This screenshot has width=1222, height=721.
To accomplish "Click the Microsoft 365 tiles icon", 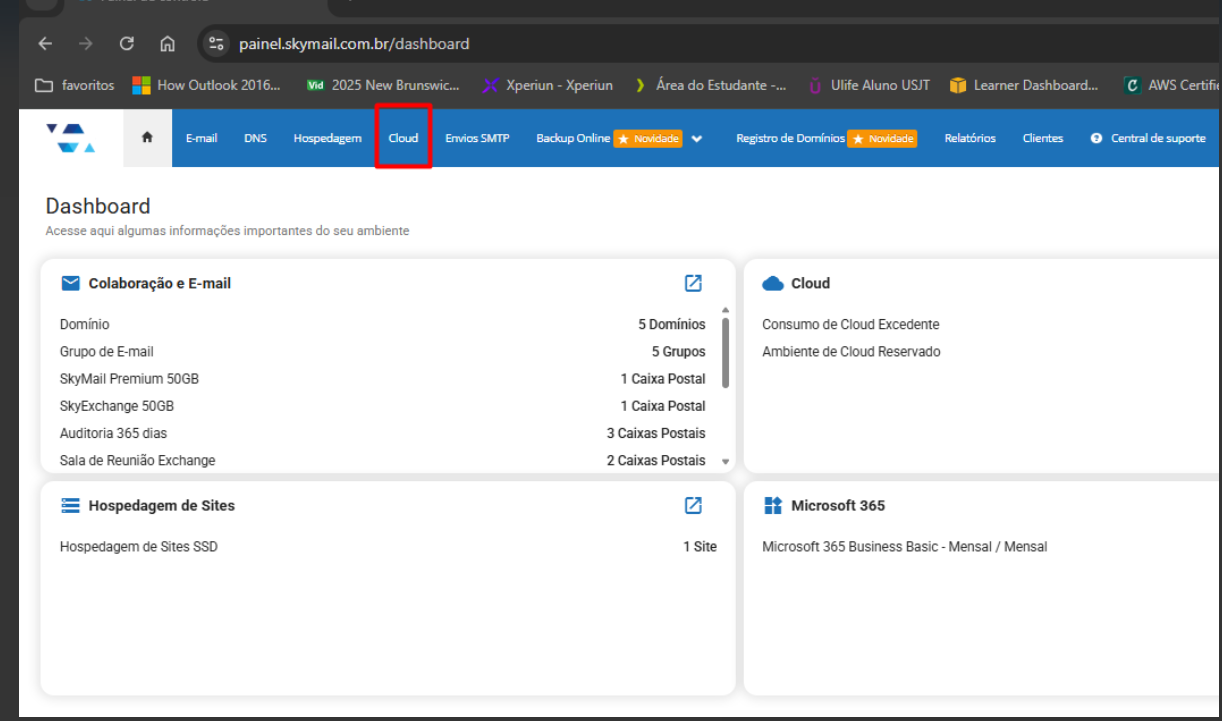I will [x=772, y=505].
